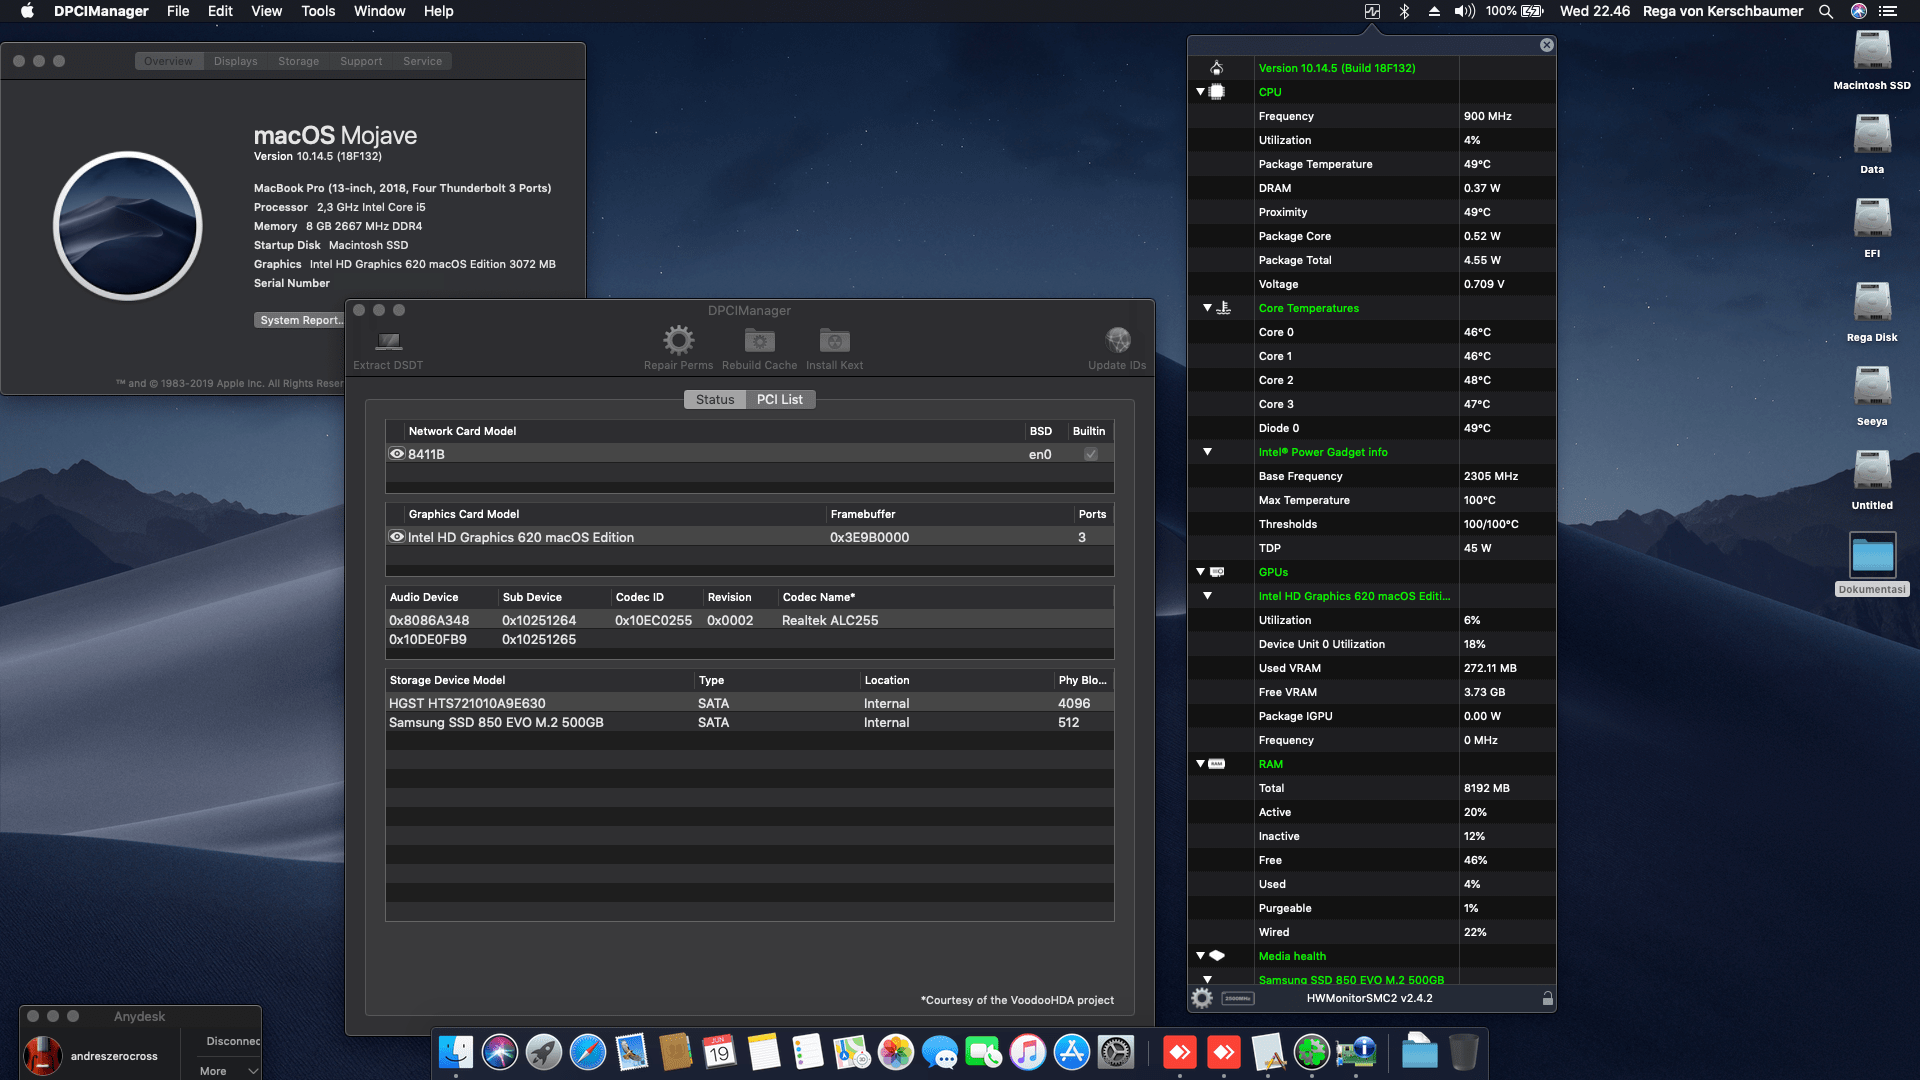Click the Rebuild Cache icon

(x=759, y=340)
